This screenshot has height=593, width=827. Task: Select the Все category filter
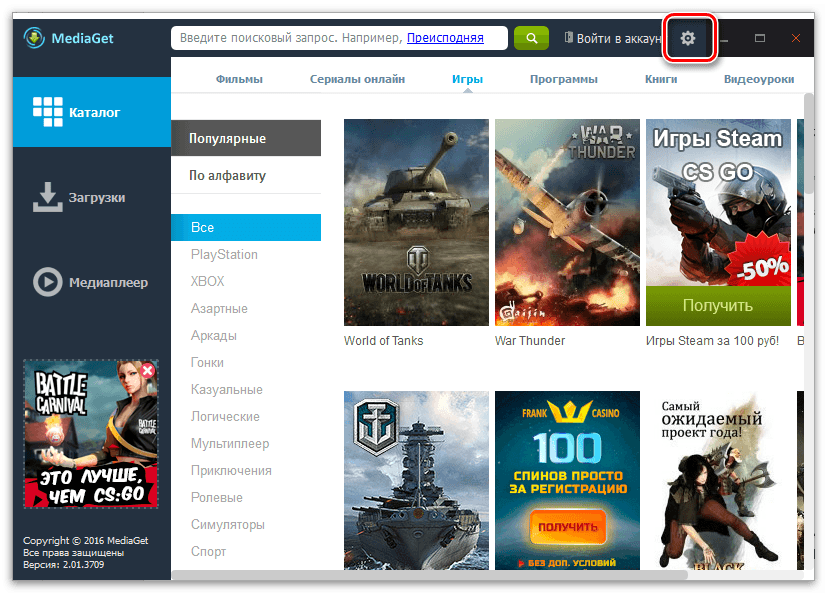246,227
